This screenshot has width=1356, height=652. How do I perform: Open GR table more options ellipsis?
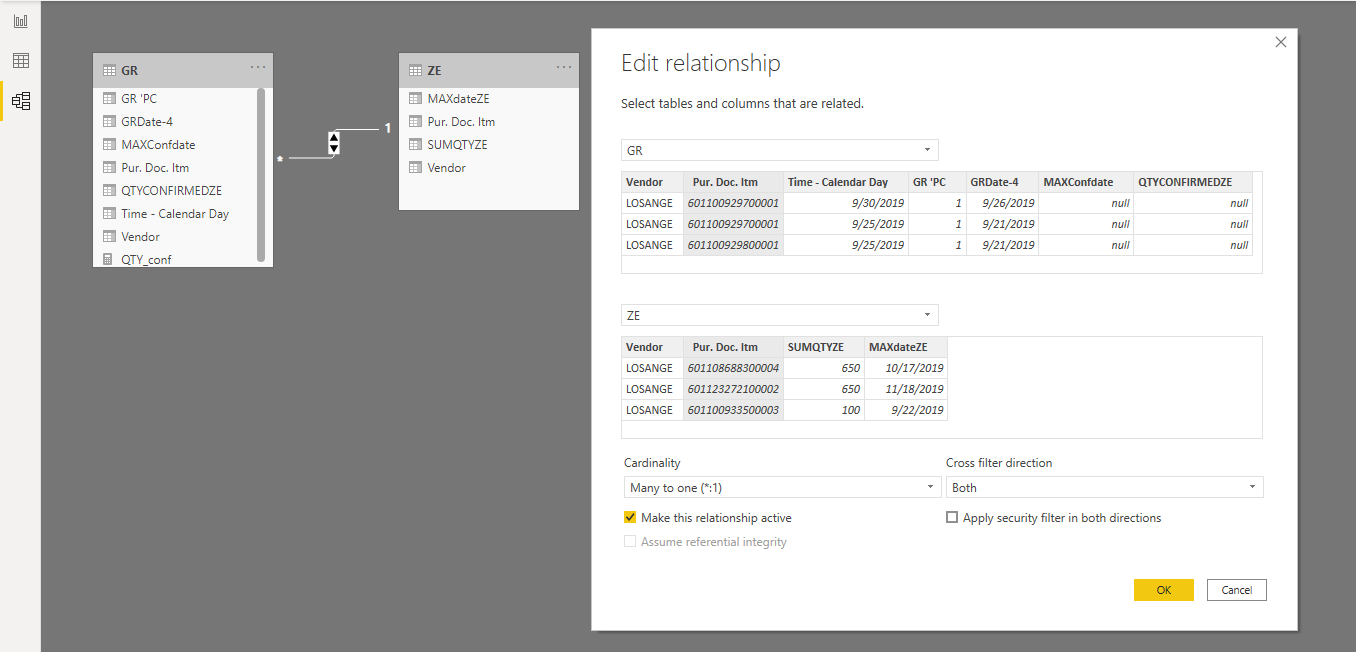[x=258, y=68]
